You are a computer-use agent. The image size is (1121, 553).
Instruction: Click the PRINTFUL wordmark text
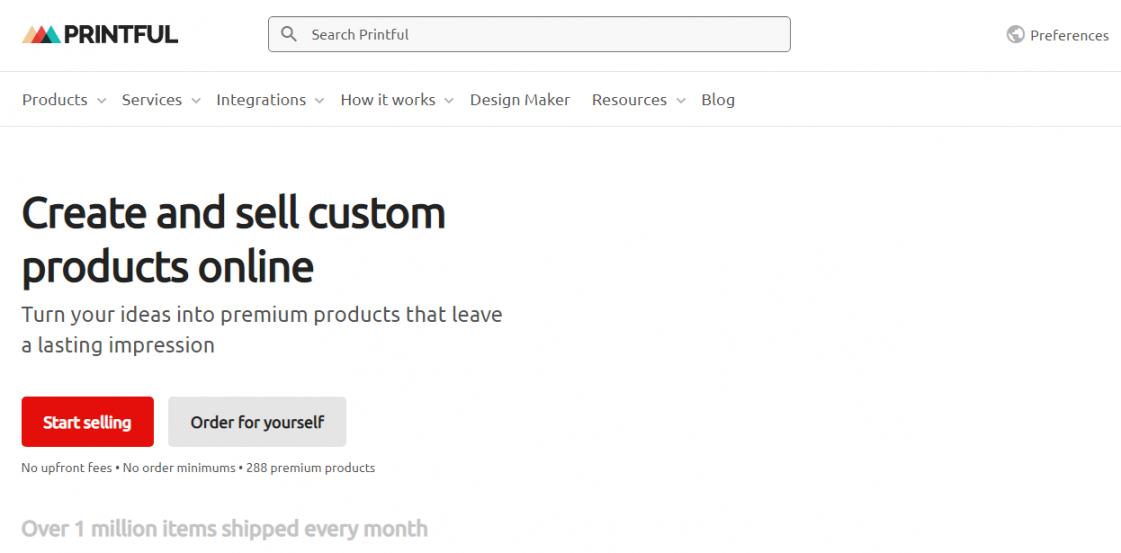[x=121, y=34]
